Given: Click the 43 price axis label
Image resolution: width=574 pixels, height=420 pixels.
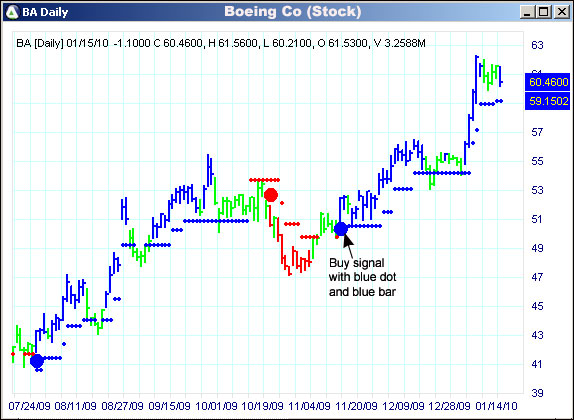Looking at the screenshot, I should tap(537, 335).
